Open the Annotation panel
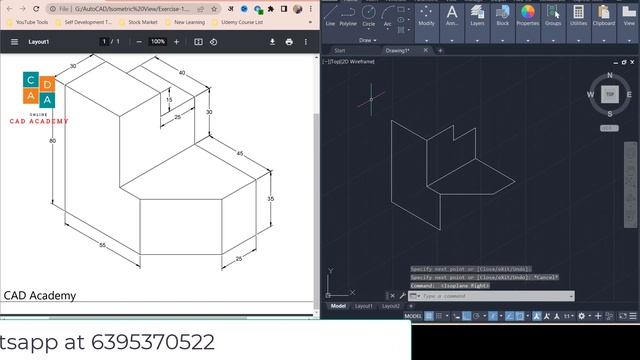This screenshot has width=640, height=360. point(451,16)
